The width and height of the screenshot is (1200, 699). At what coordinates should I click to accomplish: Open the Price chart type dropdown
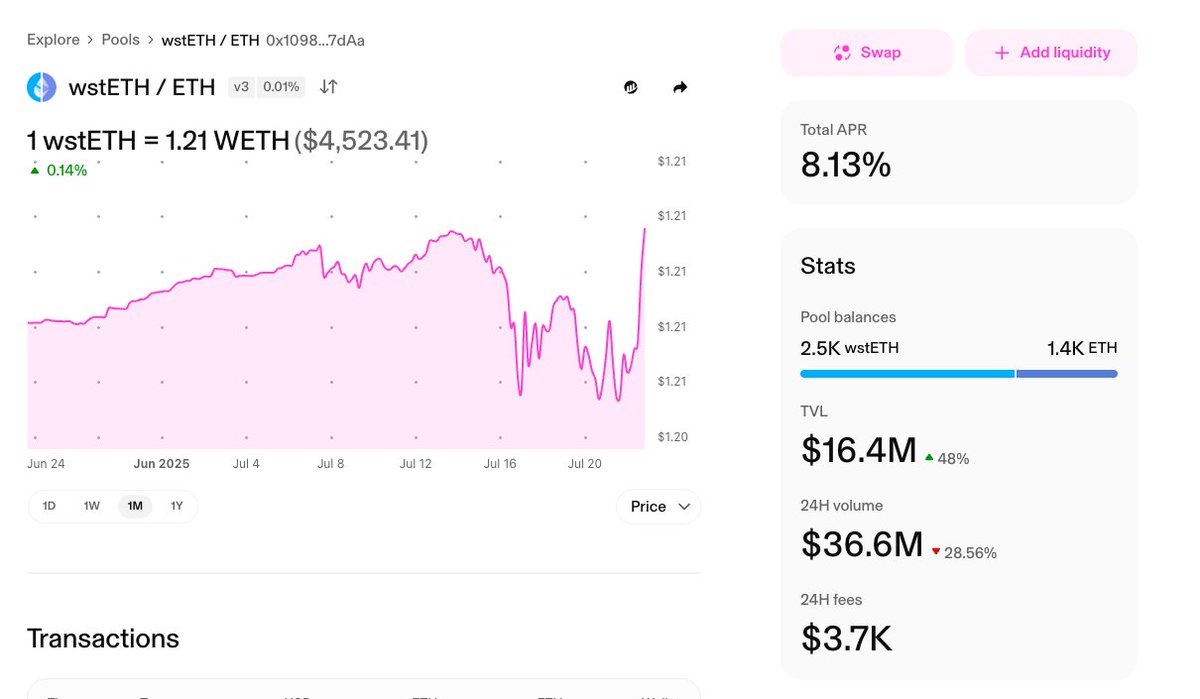[x=659, y=507]
